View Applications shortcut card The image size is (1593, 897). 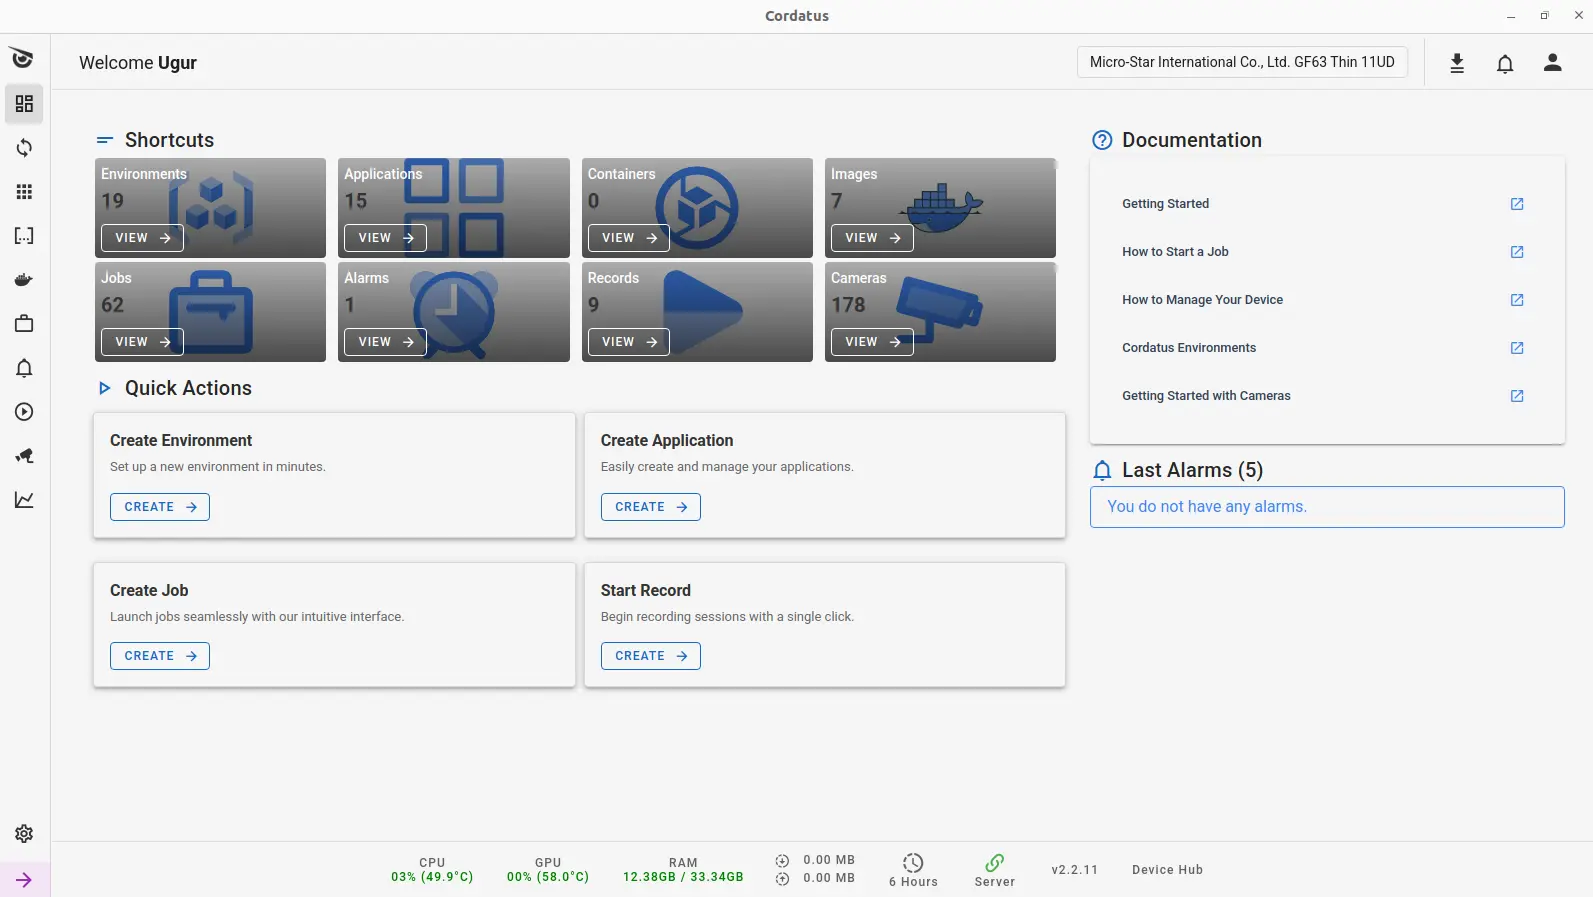385,238
